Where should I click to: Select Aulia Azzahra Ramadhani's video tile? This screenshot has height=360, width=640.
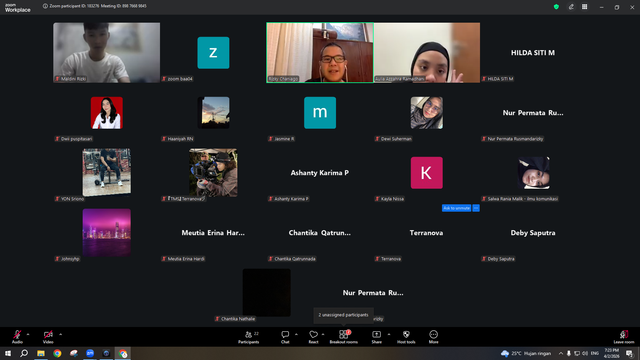(x=427, y=53)
